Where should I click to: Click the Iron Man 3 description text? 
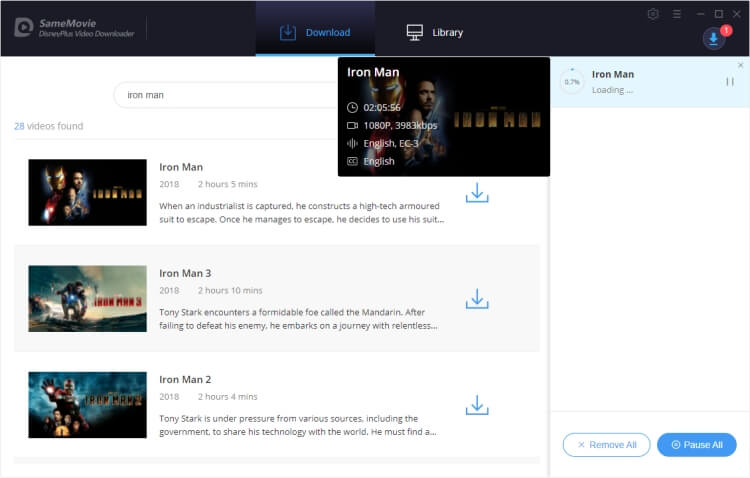pyautogui.click(x=298, y=319)
